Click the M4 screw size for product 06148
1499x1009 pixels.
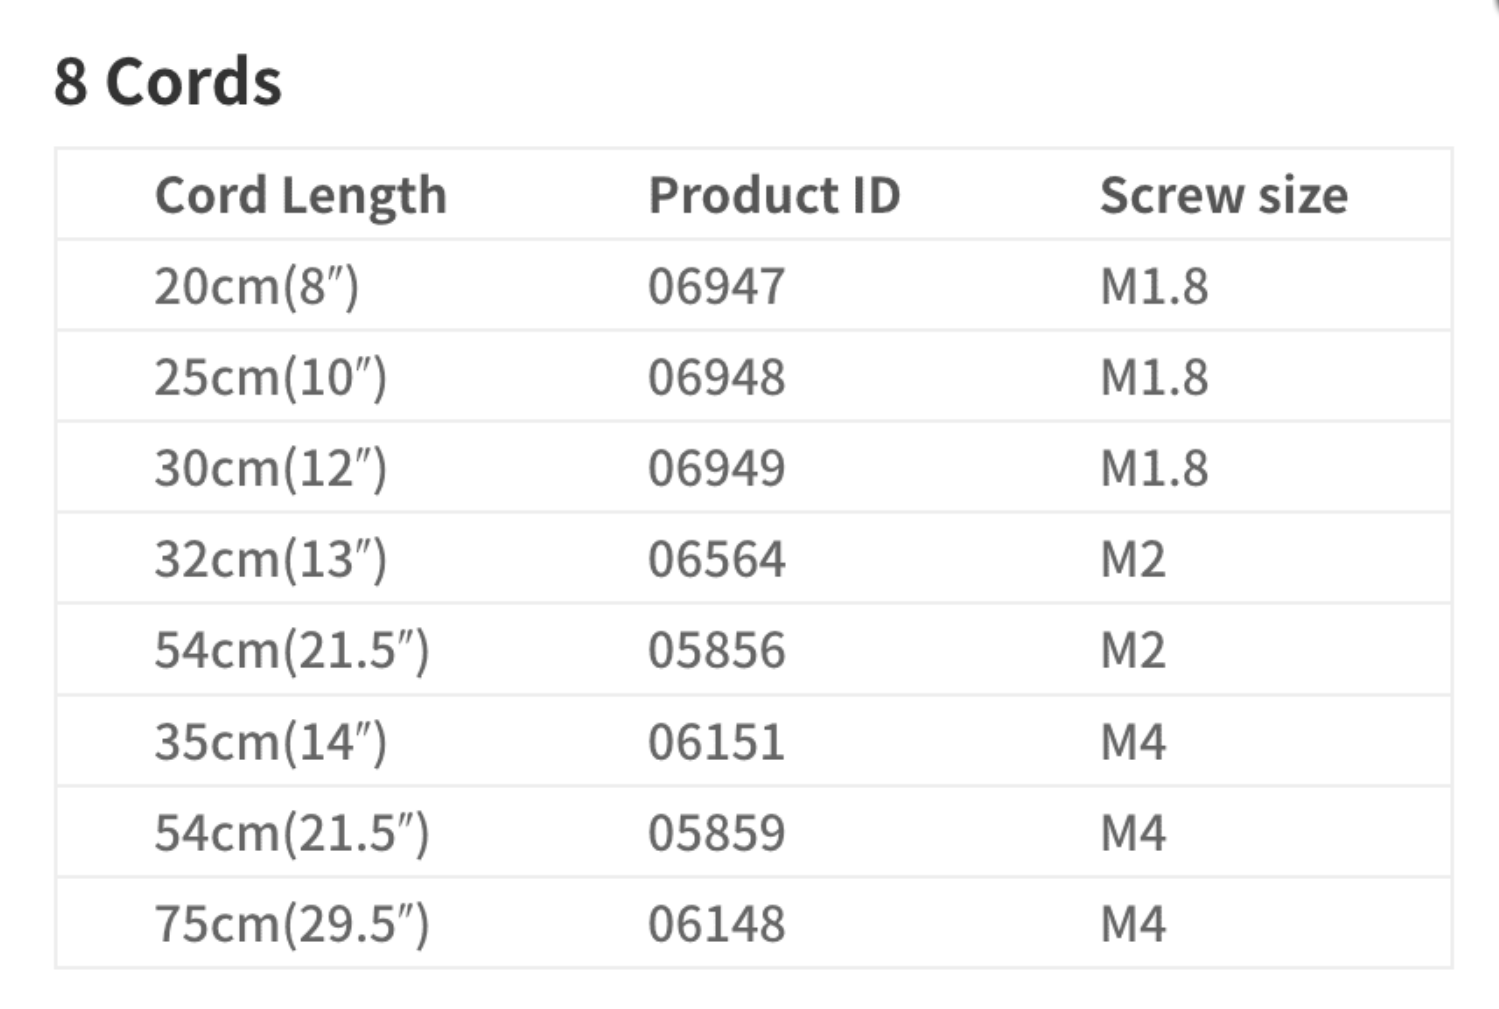coord(1132,925)
